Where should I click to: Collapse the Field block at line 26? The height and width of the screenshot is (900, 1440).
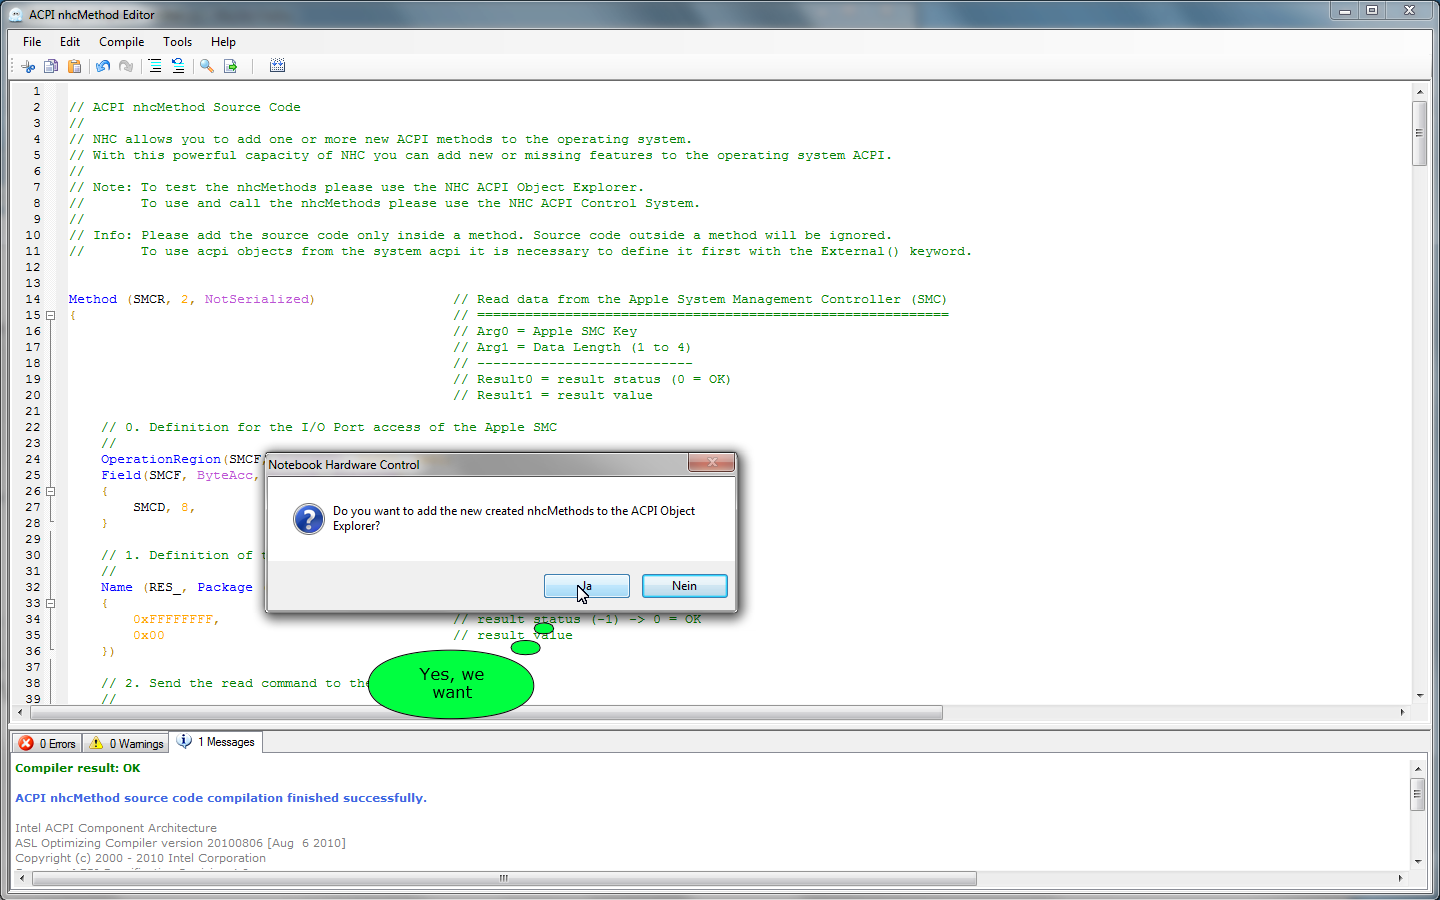(x=50, y=491)
